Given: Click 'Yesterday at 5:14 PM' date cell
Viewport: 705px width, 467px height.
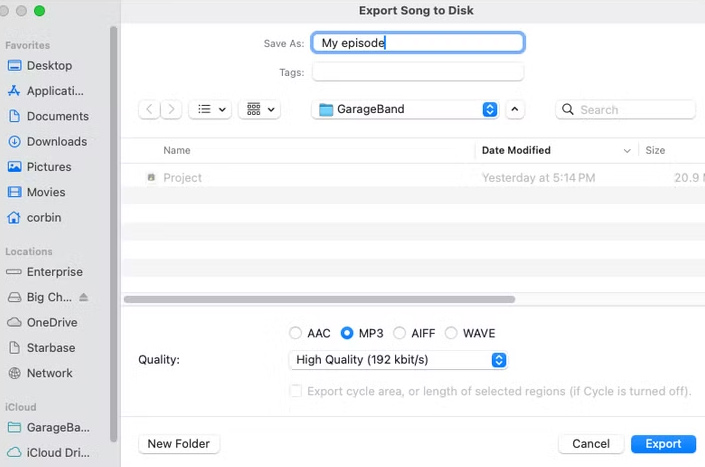Looking at the screenshot, I should point(539,178).
